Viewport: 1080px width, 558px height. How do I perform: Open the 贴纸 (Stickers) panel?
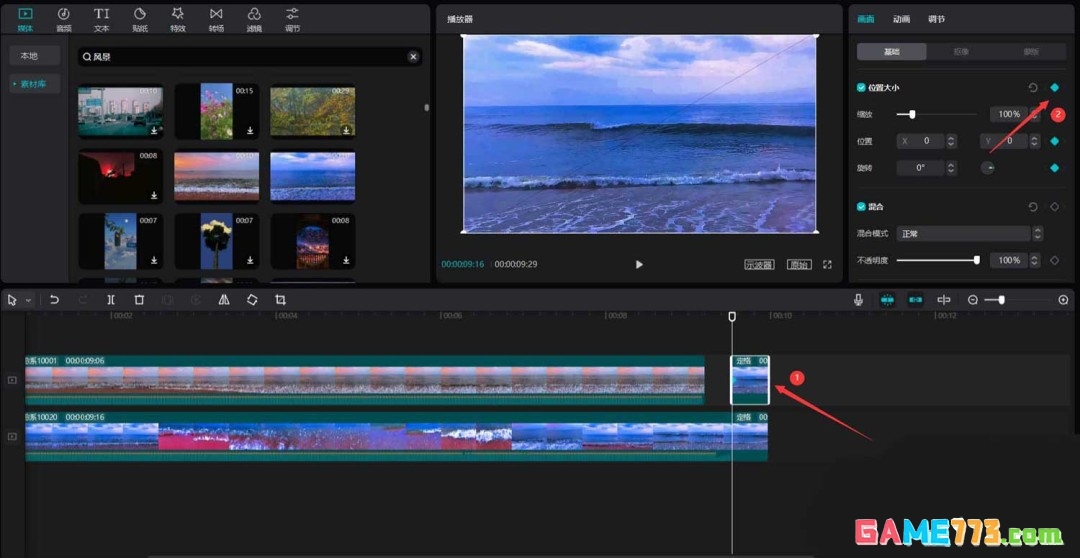pos(139,18)
